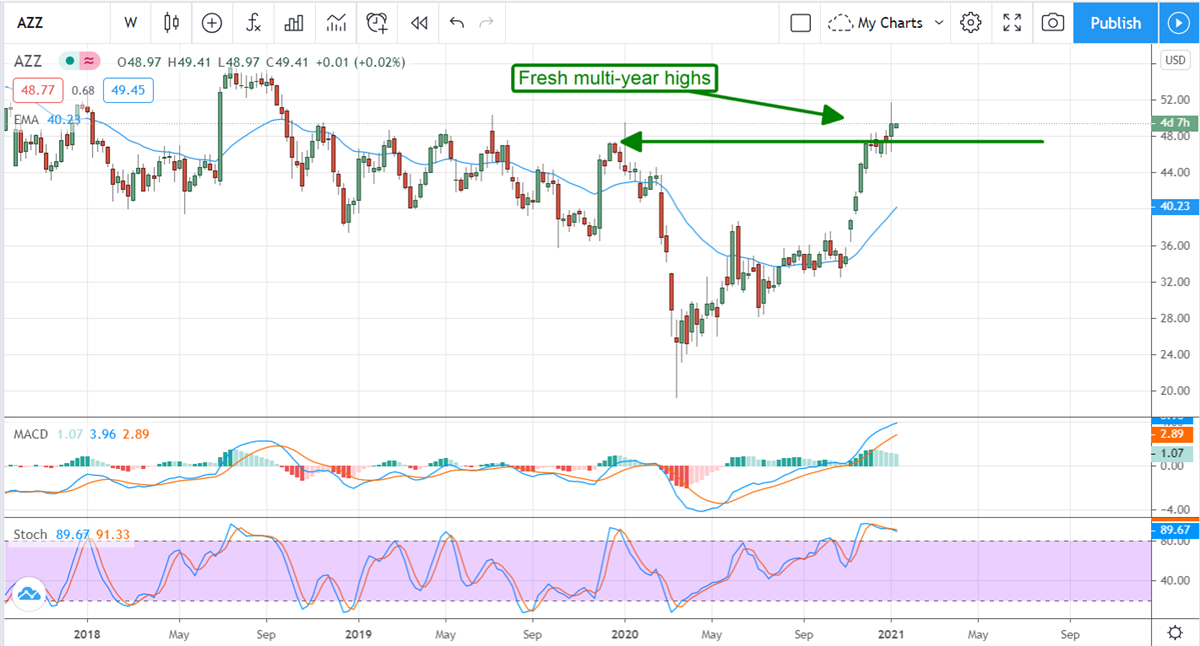
Task: Open the W time interval dropdown
Action: pos(130,22)
